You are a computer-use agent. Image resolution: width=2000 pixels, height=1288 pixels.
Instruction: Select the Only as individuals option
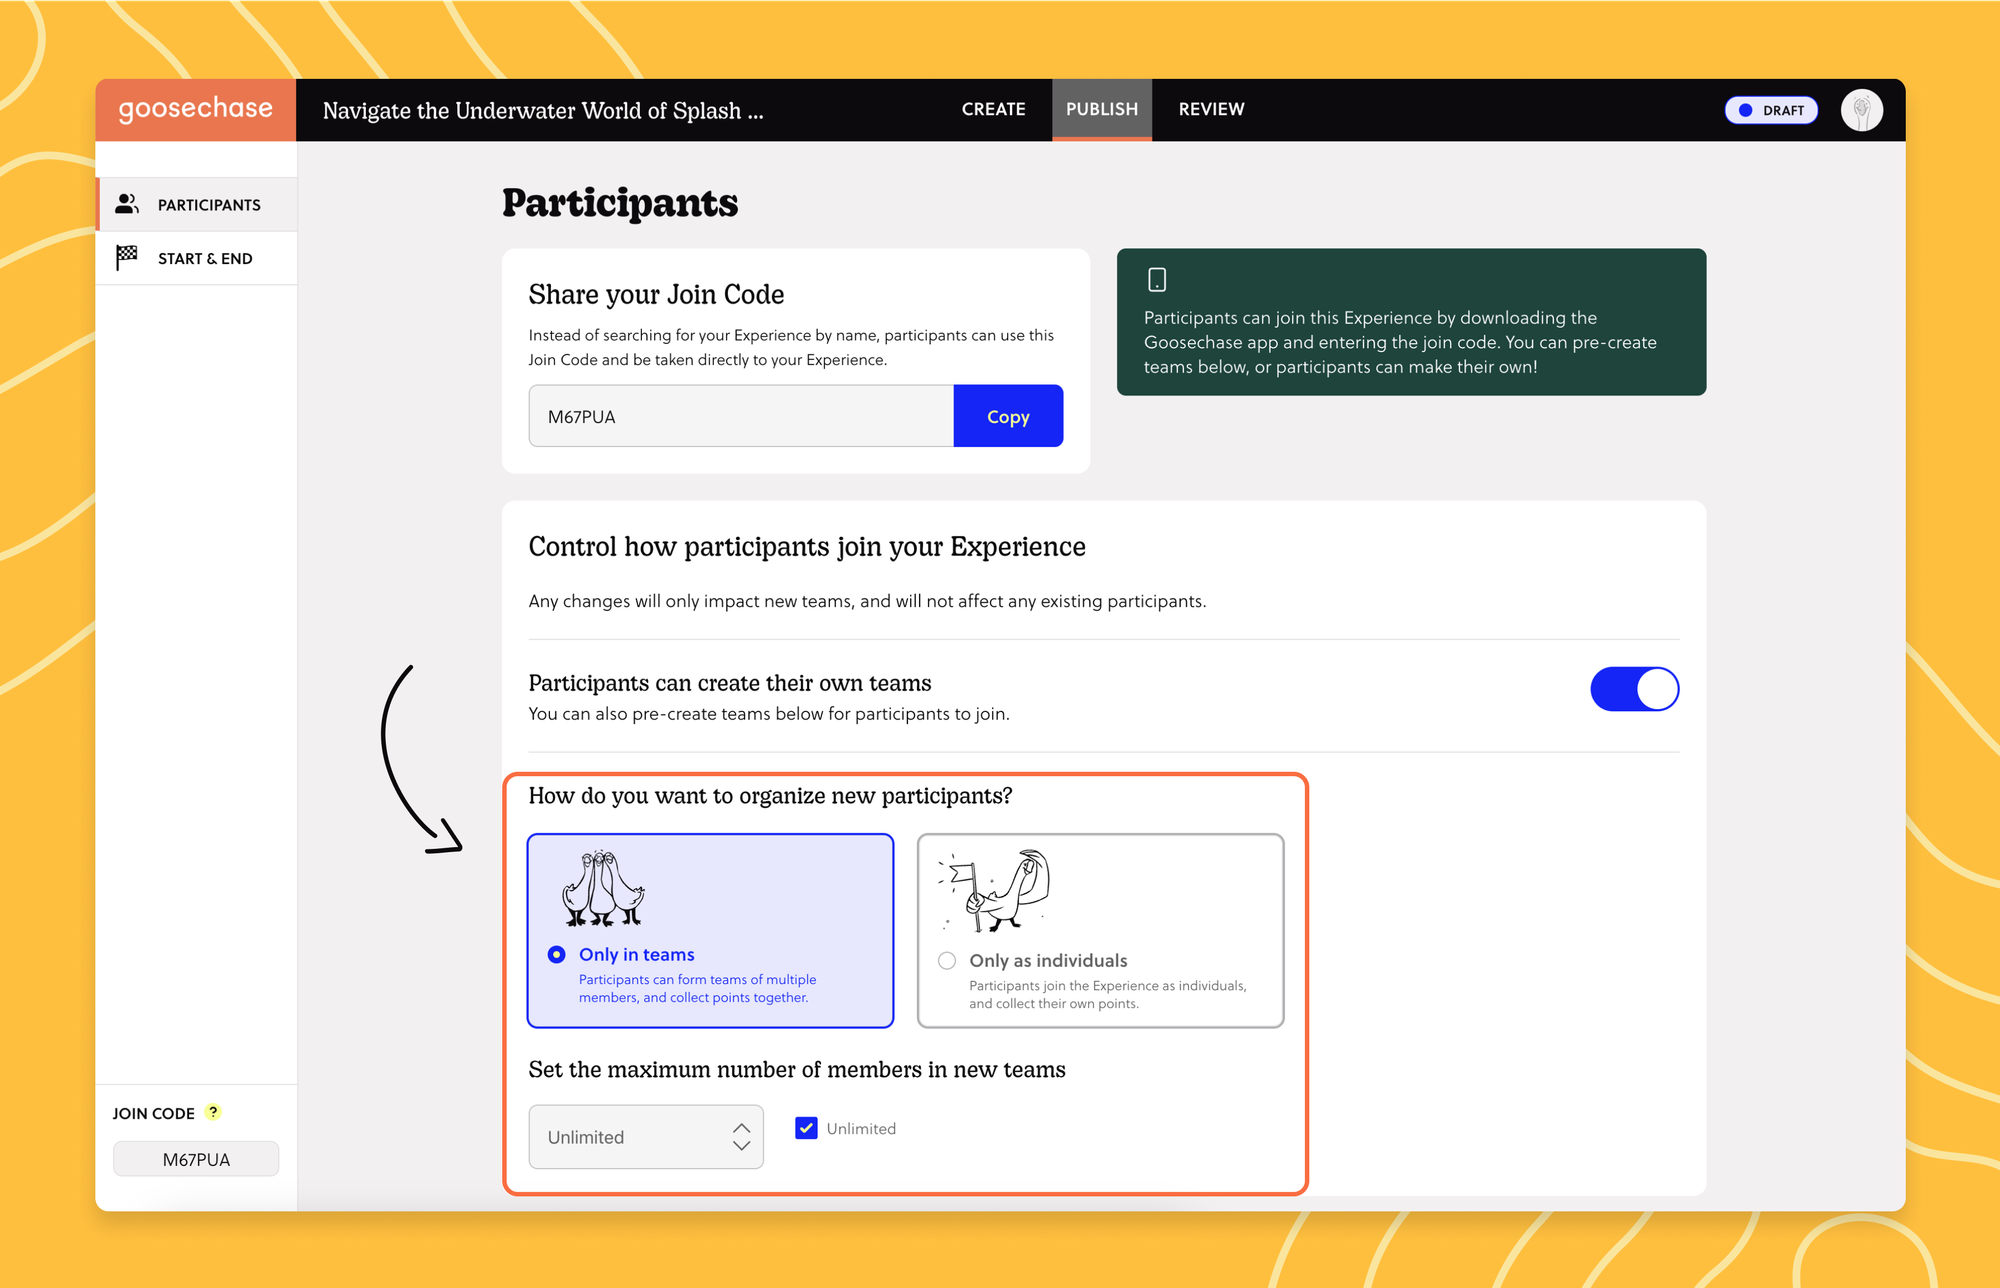(x=946, y=960)
